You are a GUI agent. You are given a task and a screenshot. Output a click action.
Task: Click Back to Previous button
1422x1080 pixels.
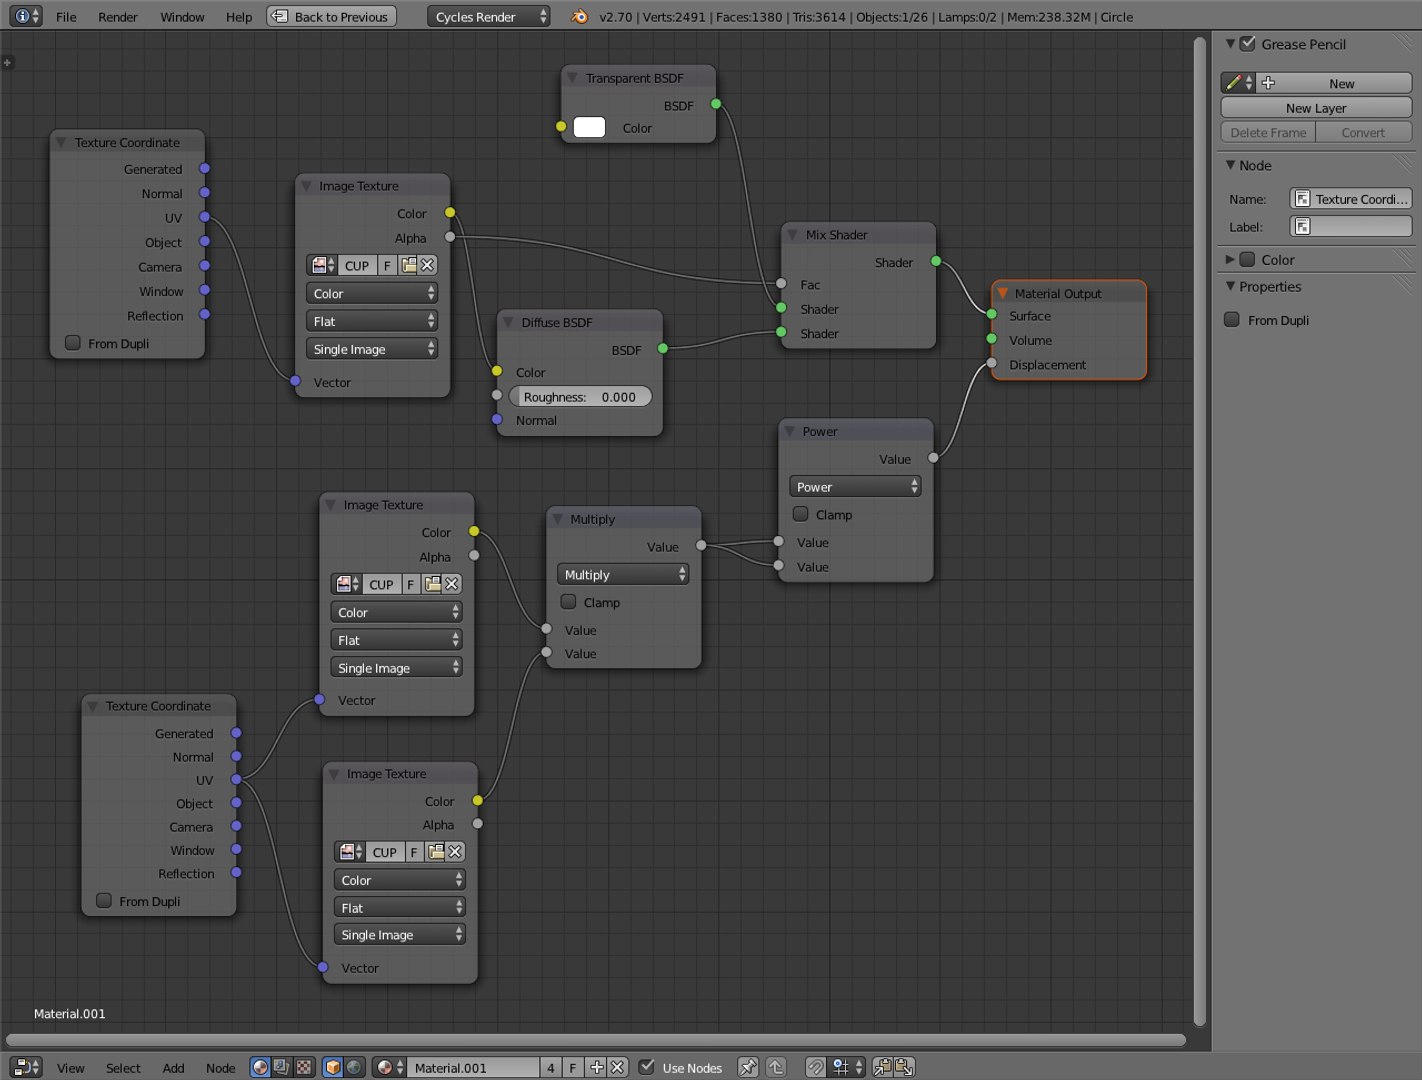point(331,16)
